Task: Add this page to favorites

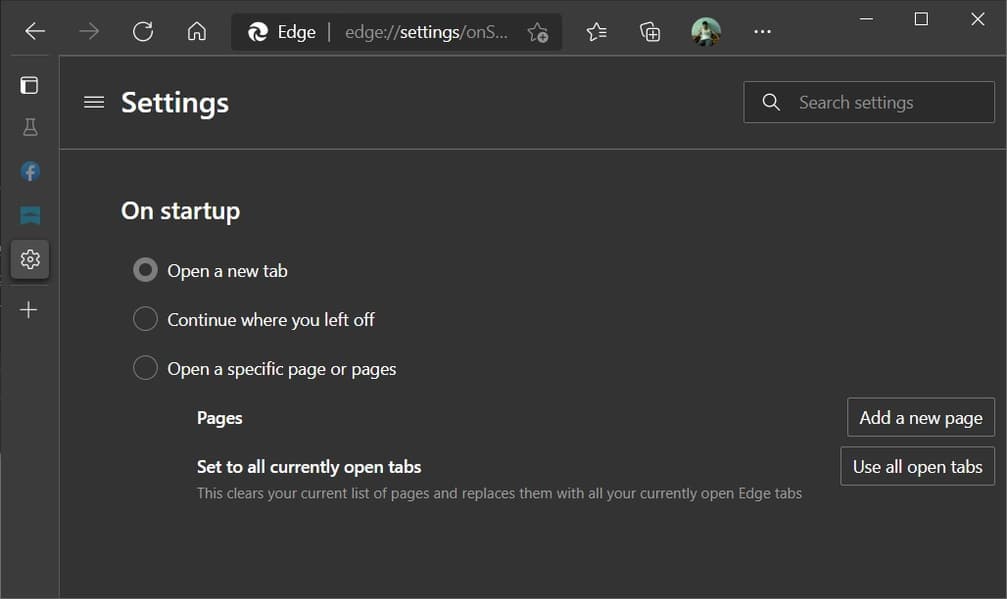Action: [537, 32]
